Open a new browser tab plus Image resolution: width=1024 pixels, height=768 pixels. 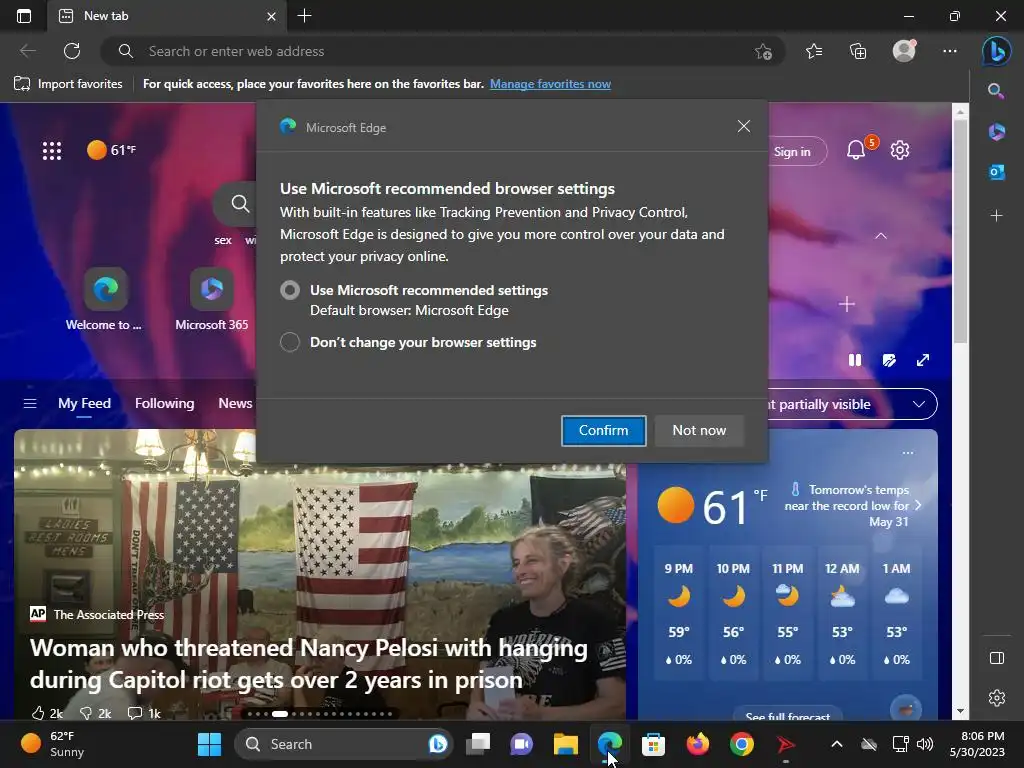[304, 16]
